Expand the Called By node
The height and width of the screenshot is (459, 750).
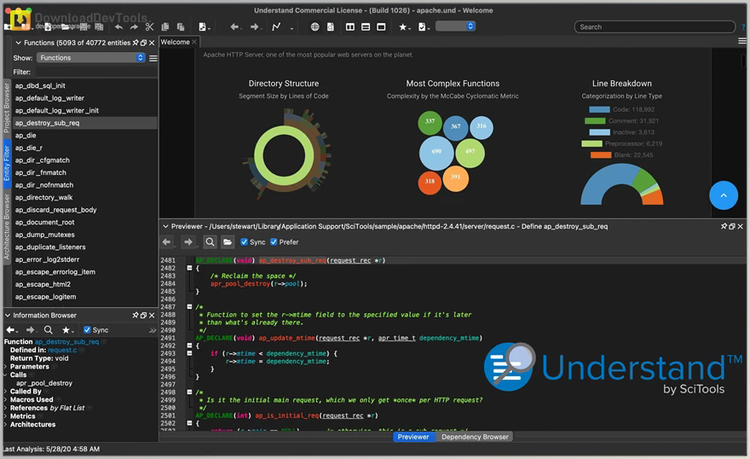(x=6, y=392)
